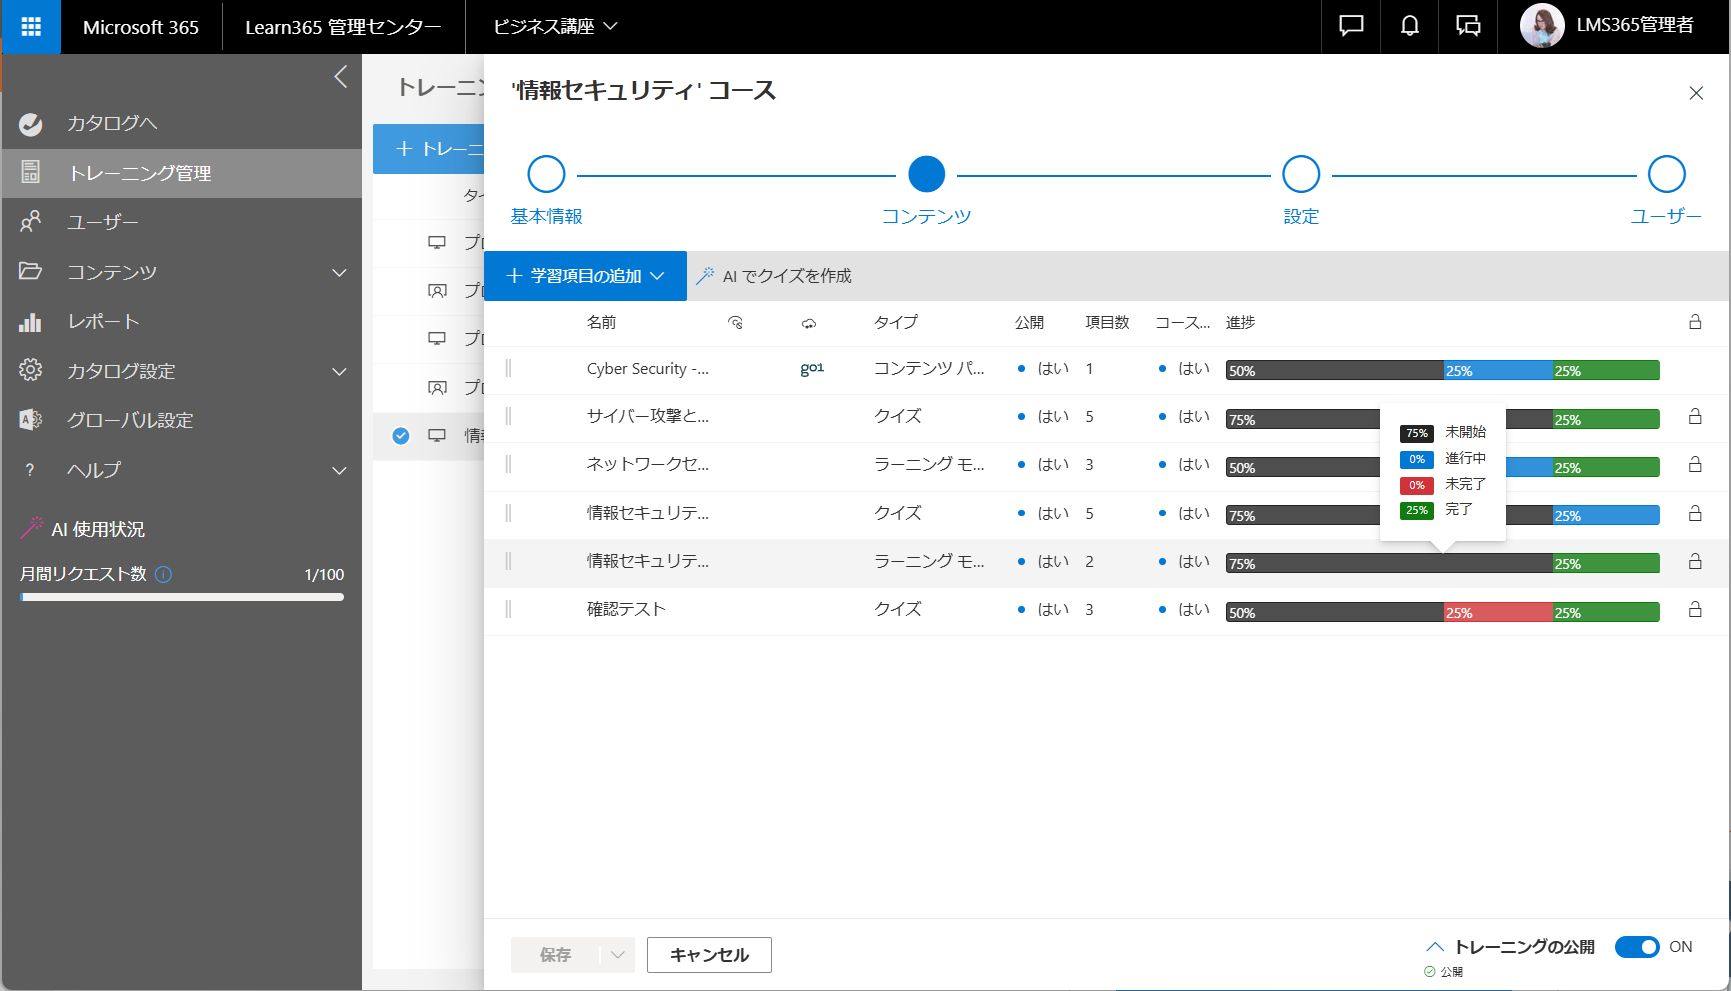Close the 情報セキュリティ course panel
This screenshot has height=991, width=1731.
pyautogui.click(x=1696, y=93)
